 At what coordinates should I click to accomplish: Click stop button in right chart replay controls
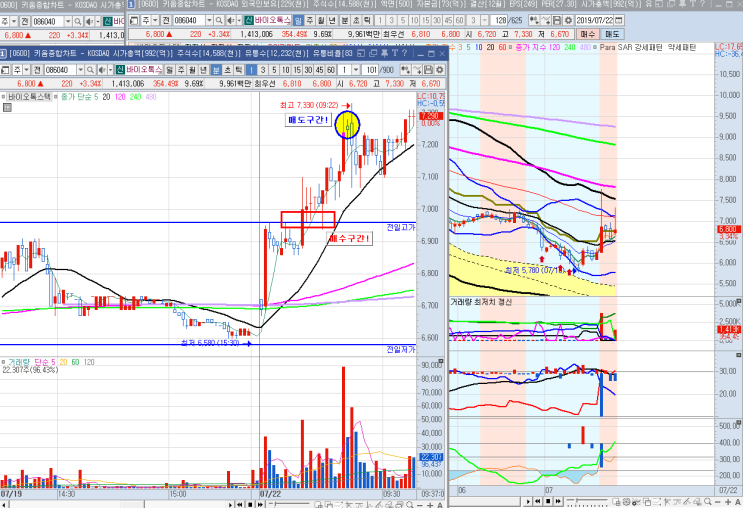548,501
